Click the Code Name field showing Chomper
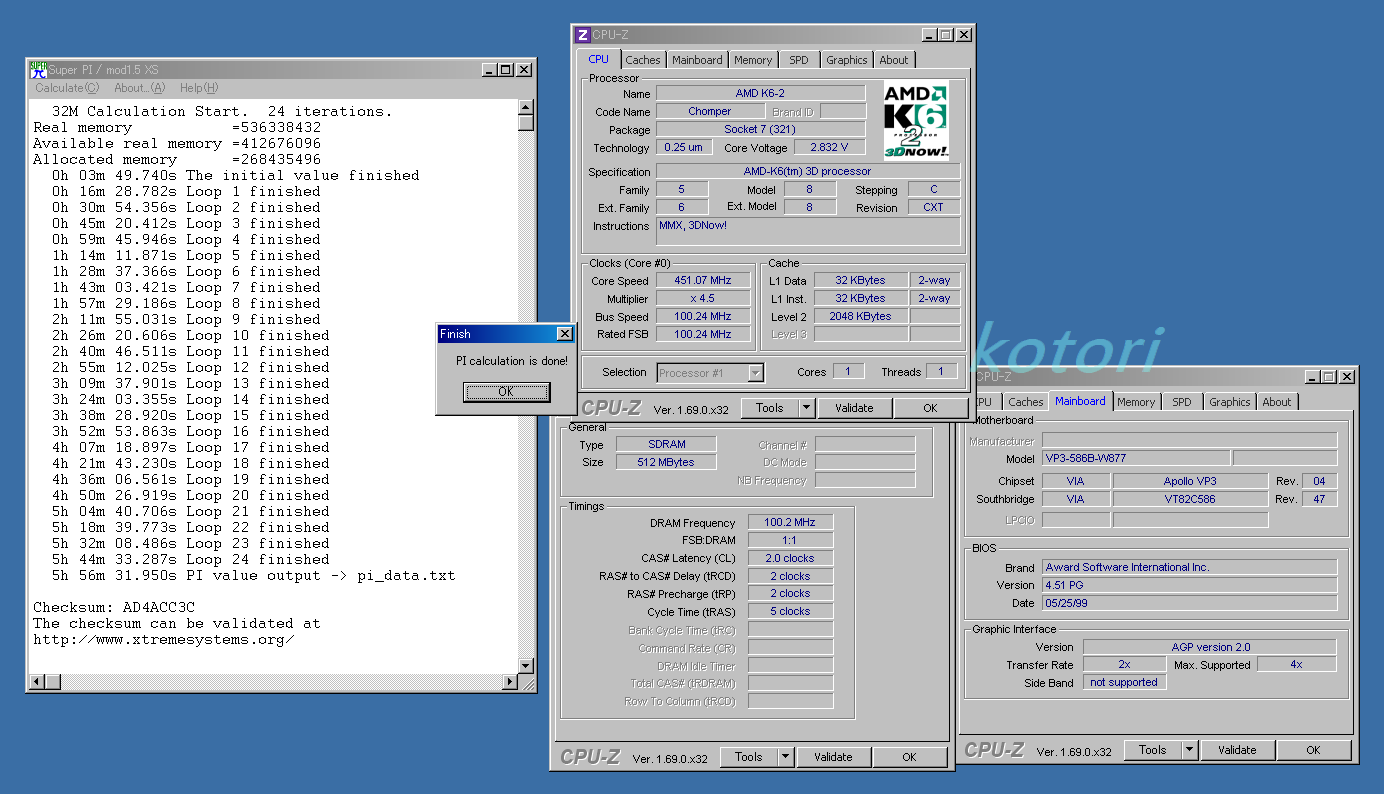This screenshot has height=794, width=1384. (x=709, y=111)
